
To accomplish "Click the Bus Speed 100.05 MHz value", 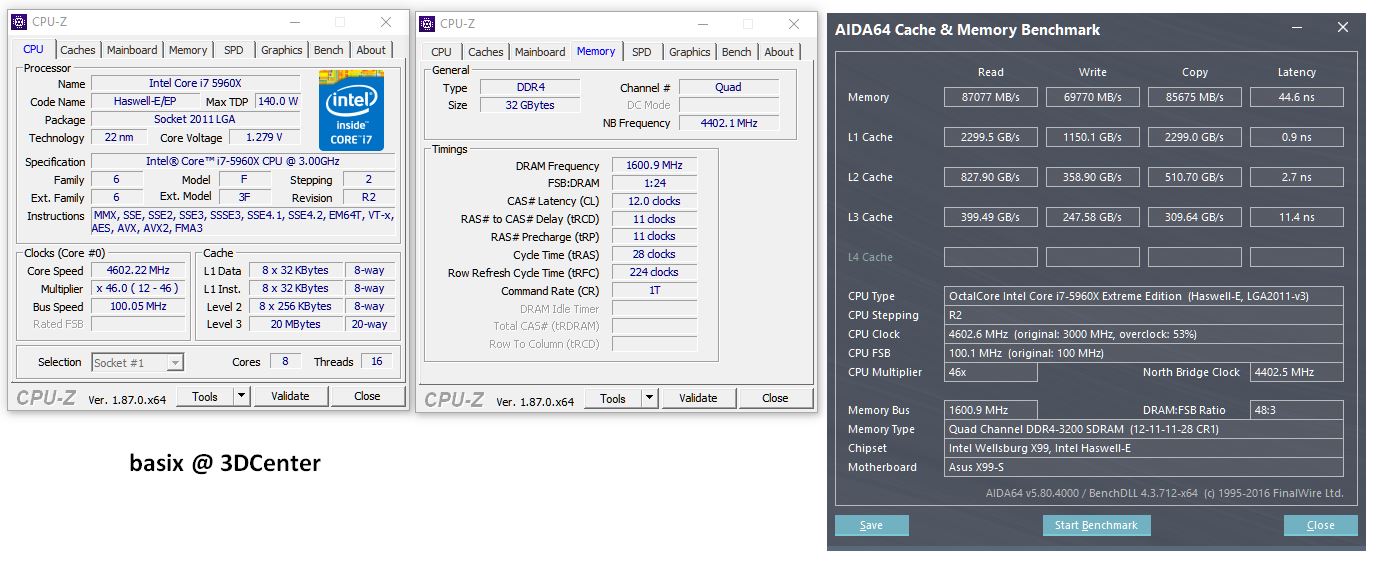I will click(x=139, y=306).
